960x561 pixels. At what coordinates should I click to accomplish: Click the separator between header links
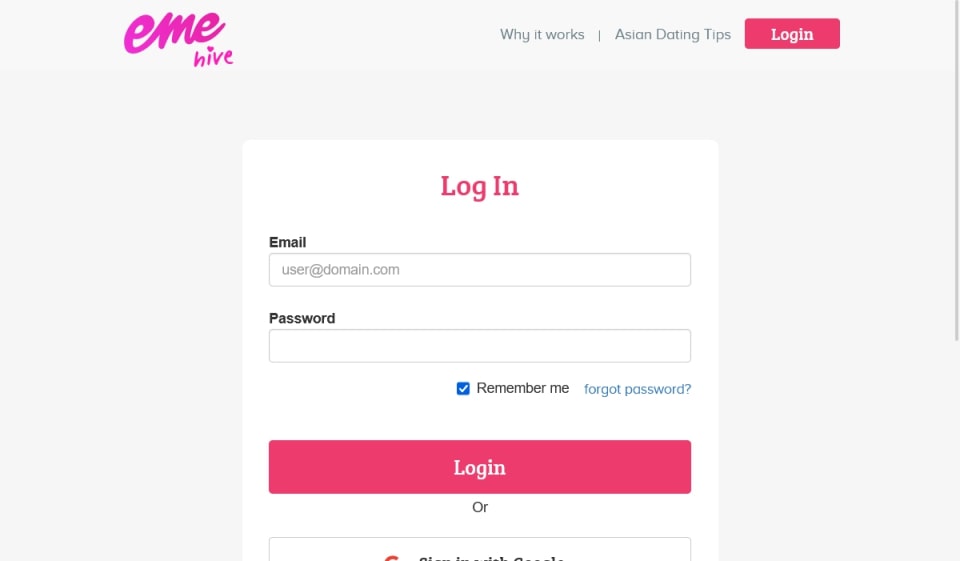(599, 35)
